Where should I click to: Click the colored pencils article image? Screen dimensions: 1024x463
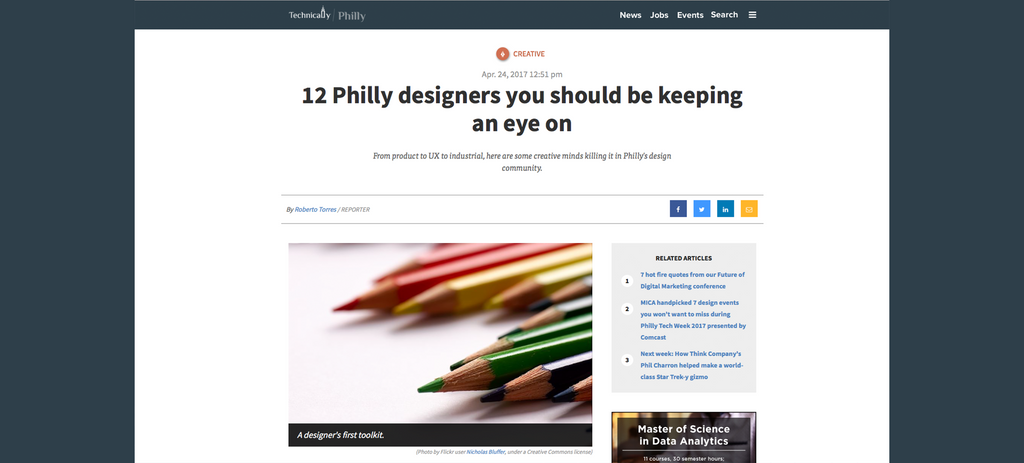click(440, 333)
